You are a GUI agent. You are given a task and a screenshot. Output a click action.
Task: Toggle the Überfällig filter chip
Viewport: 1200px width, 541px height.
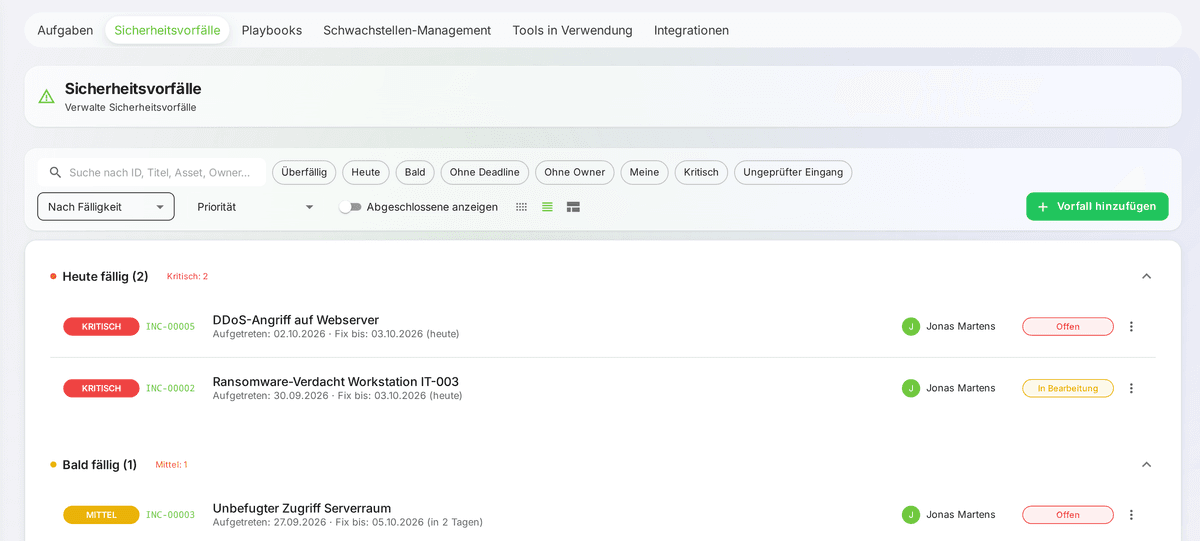tap(304, 172)
